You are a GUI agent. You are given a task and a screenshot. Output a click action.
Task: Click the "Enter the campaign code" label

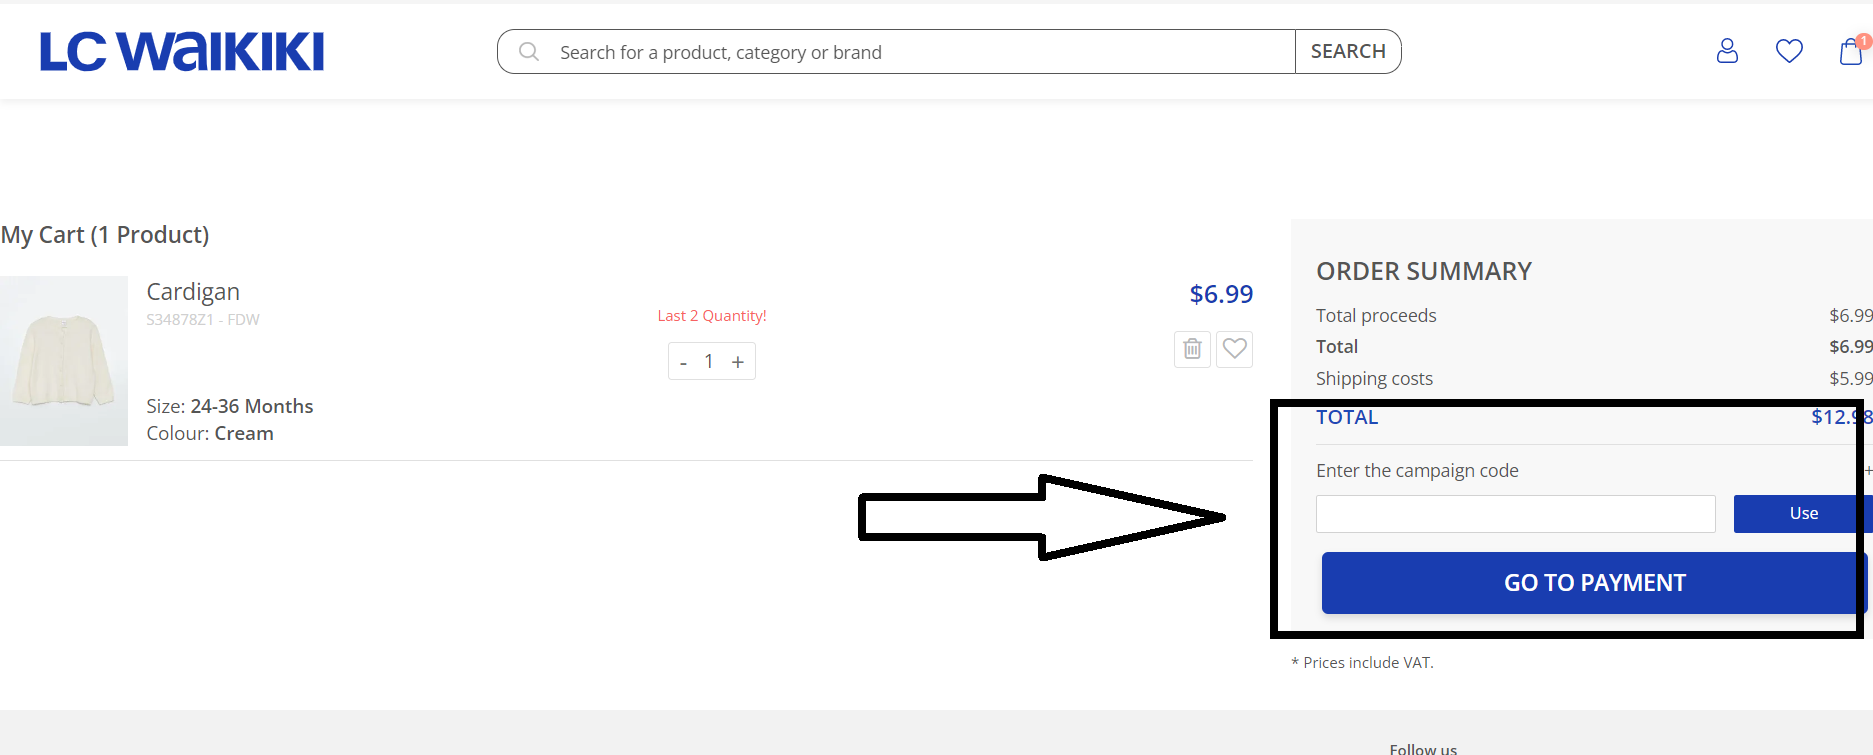(x=1417, y=471)
